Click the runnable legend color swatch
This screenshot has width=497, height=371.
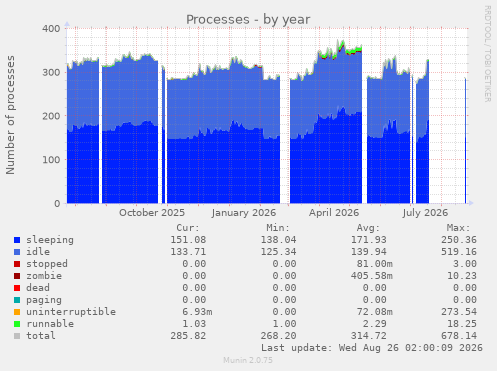(x=17, y=324)
